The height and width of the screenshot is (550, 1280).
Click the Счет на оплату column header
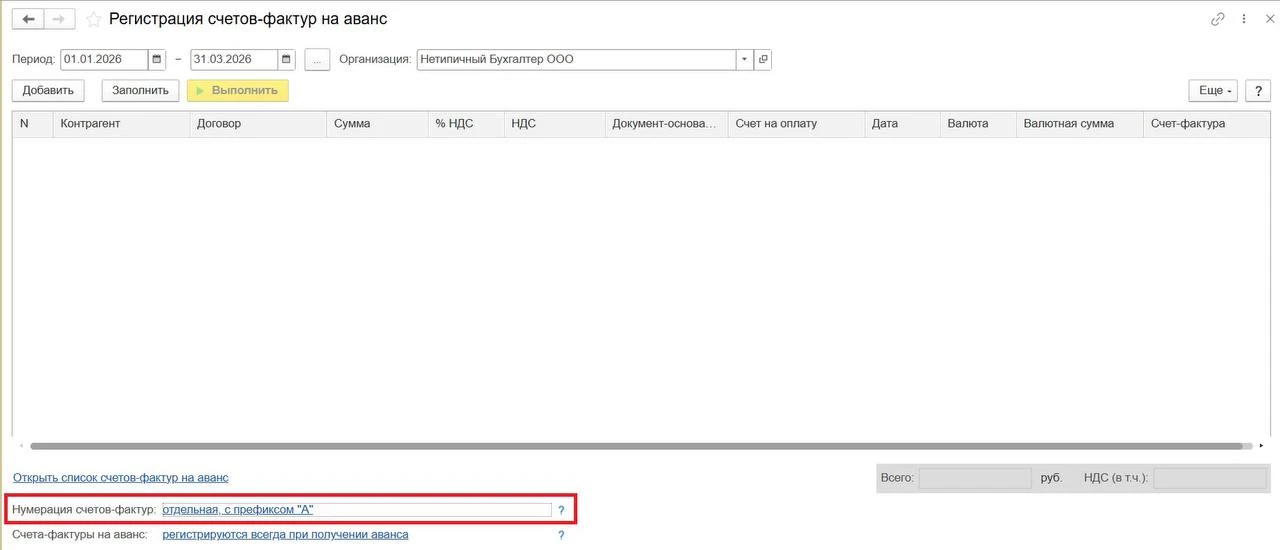tap(796, 124)
